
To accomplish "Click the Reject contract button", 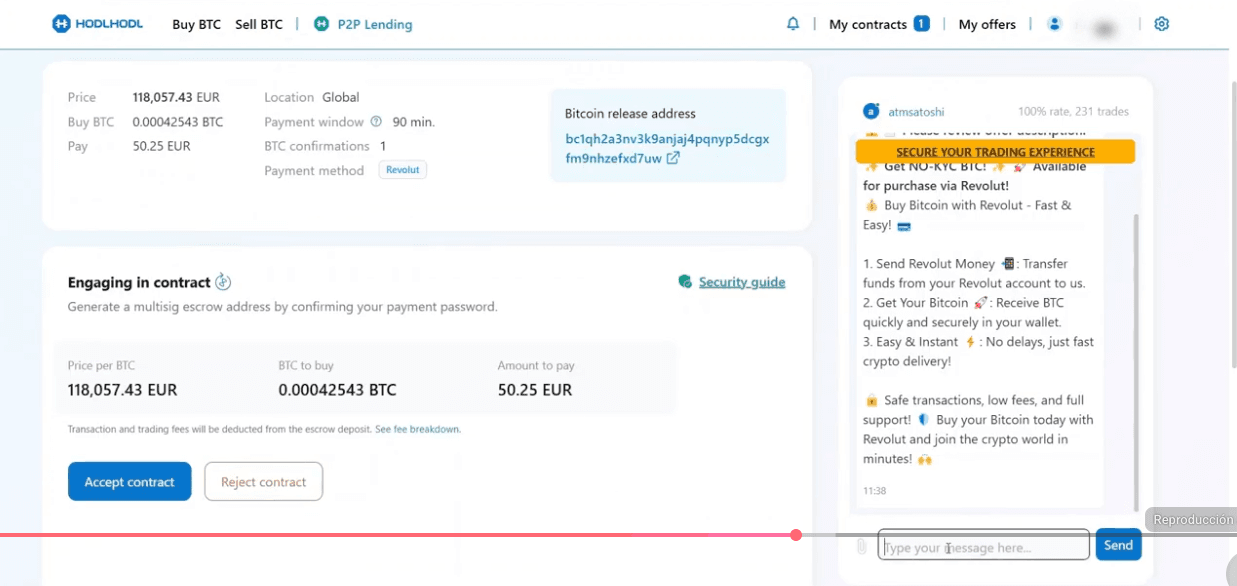I will [x=263, y=481].
